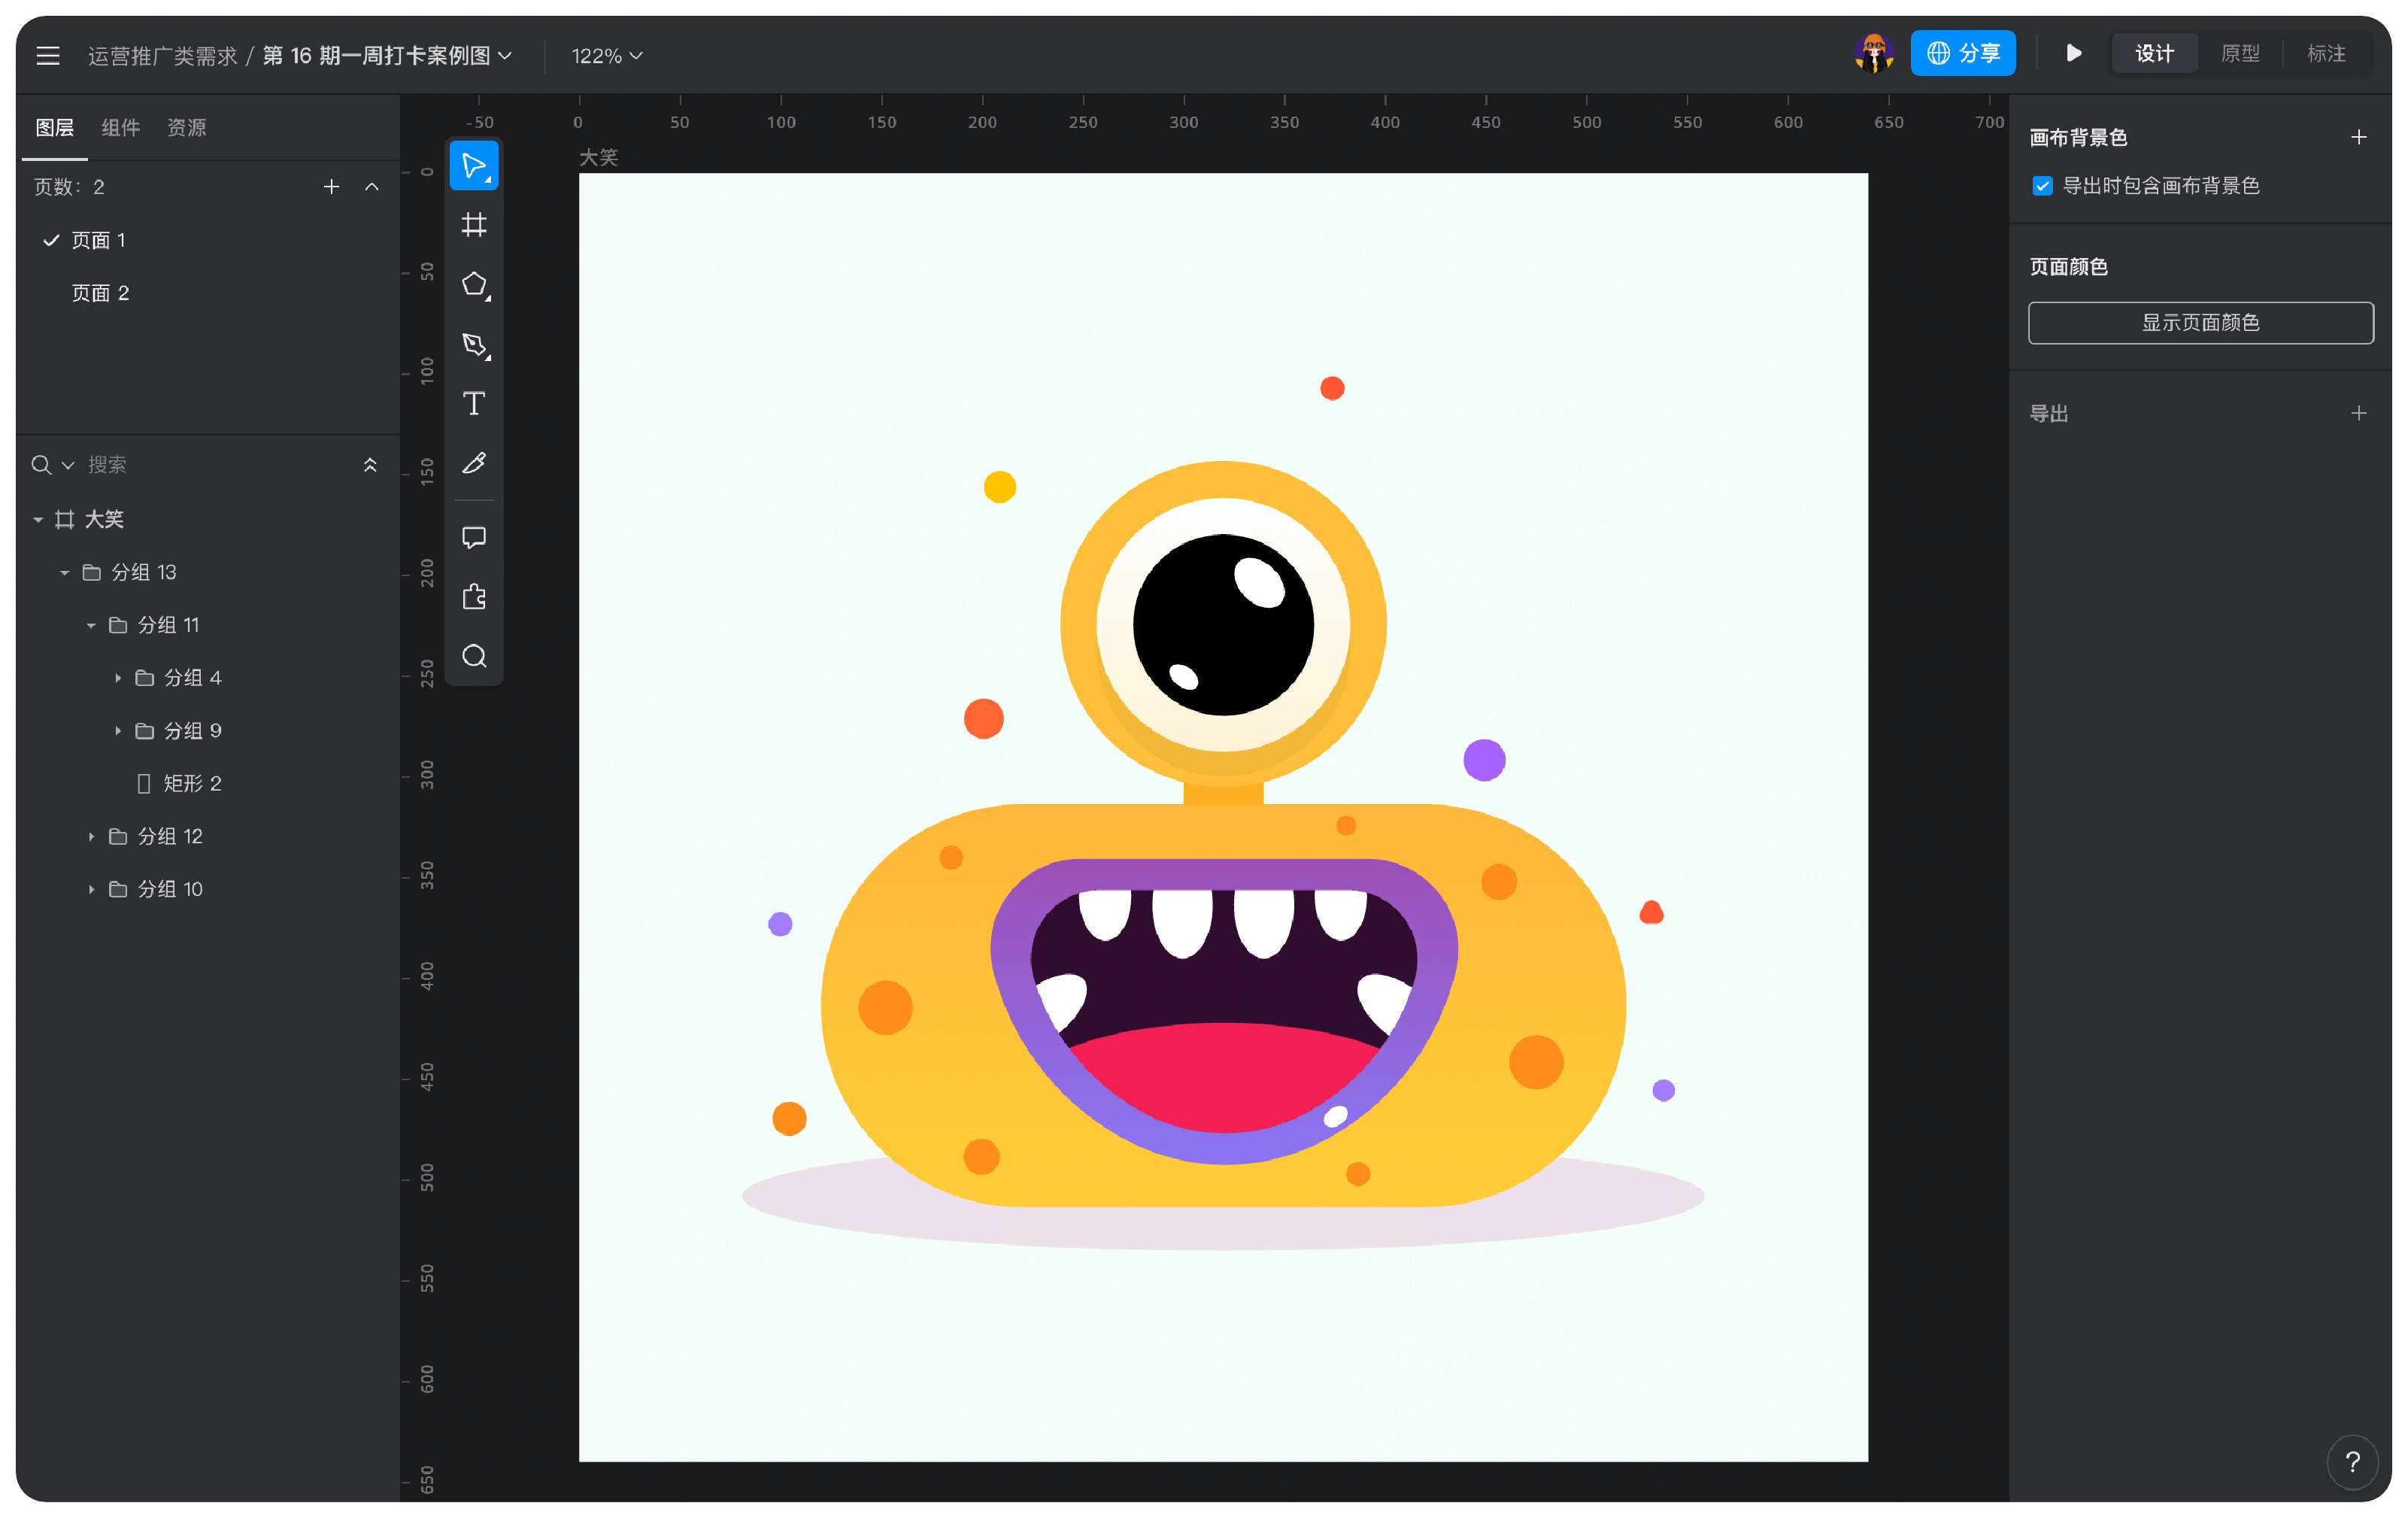
Task: Select the Comment tool
Action: 474,538
